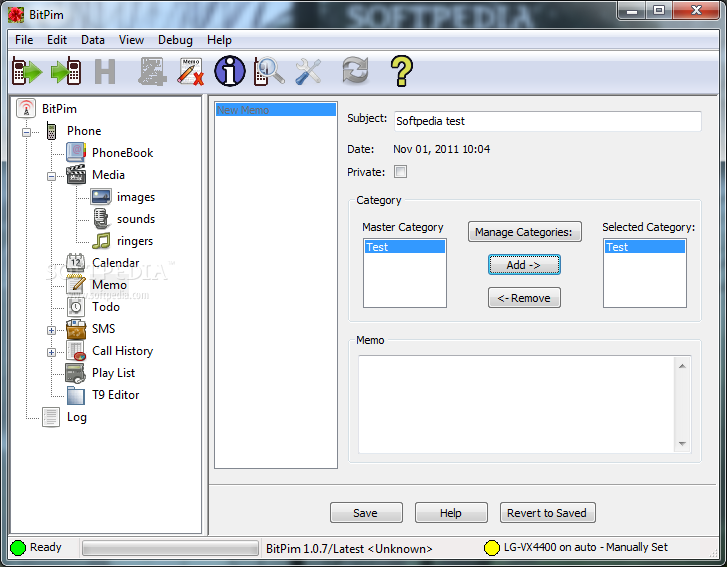The height and width of the screenshot is (567, 727).
Task: Select the PhoneBook tree label
Action: 122,153
